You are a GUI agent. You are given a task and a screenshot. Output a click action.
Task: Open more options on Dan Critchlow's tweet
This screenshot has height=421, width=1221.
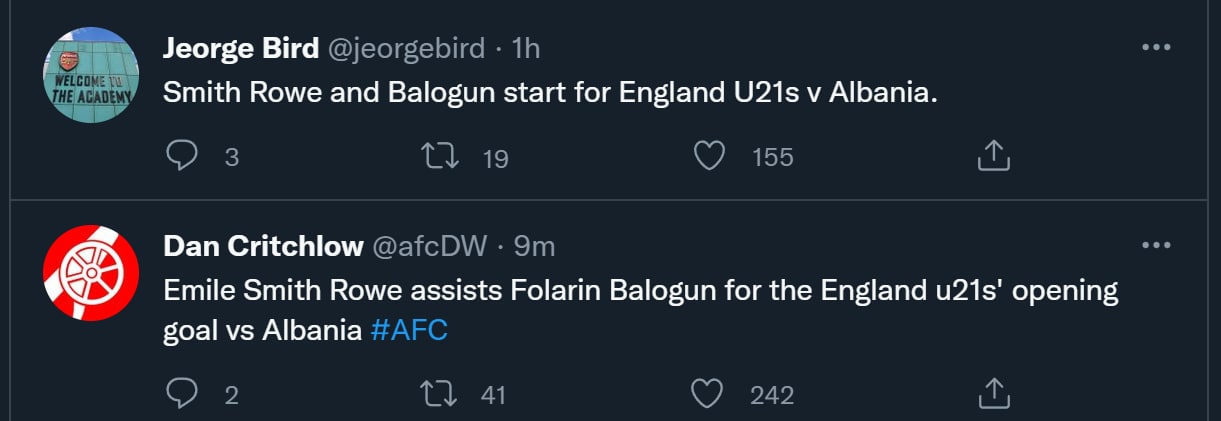[x=1156, y=246]
